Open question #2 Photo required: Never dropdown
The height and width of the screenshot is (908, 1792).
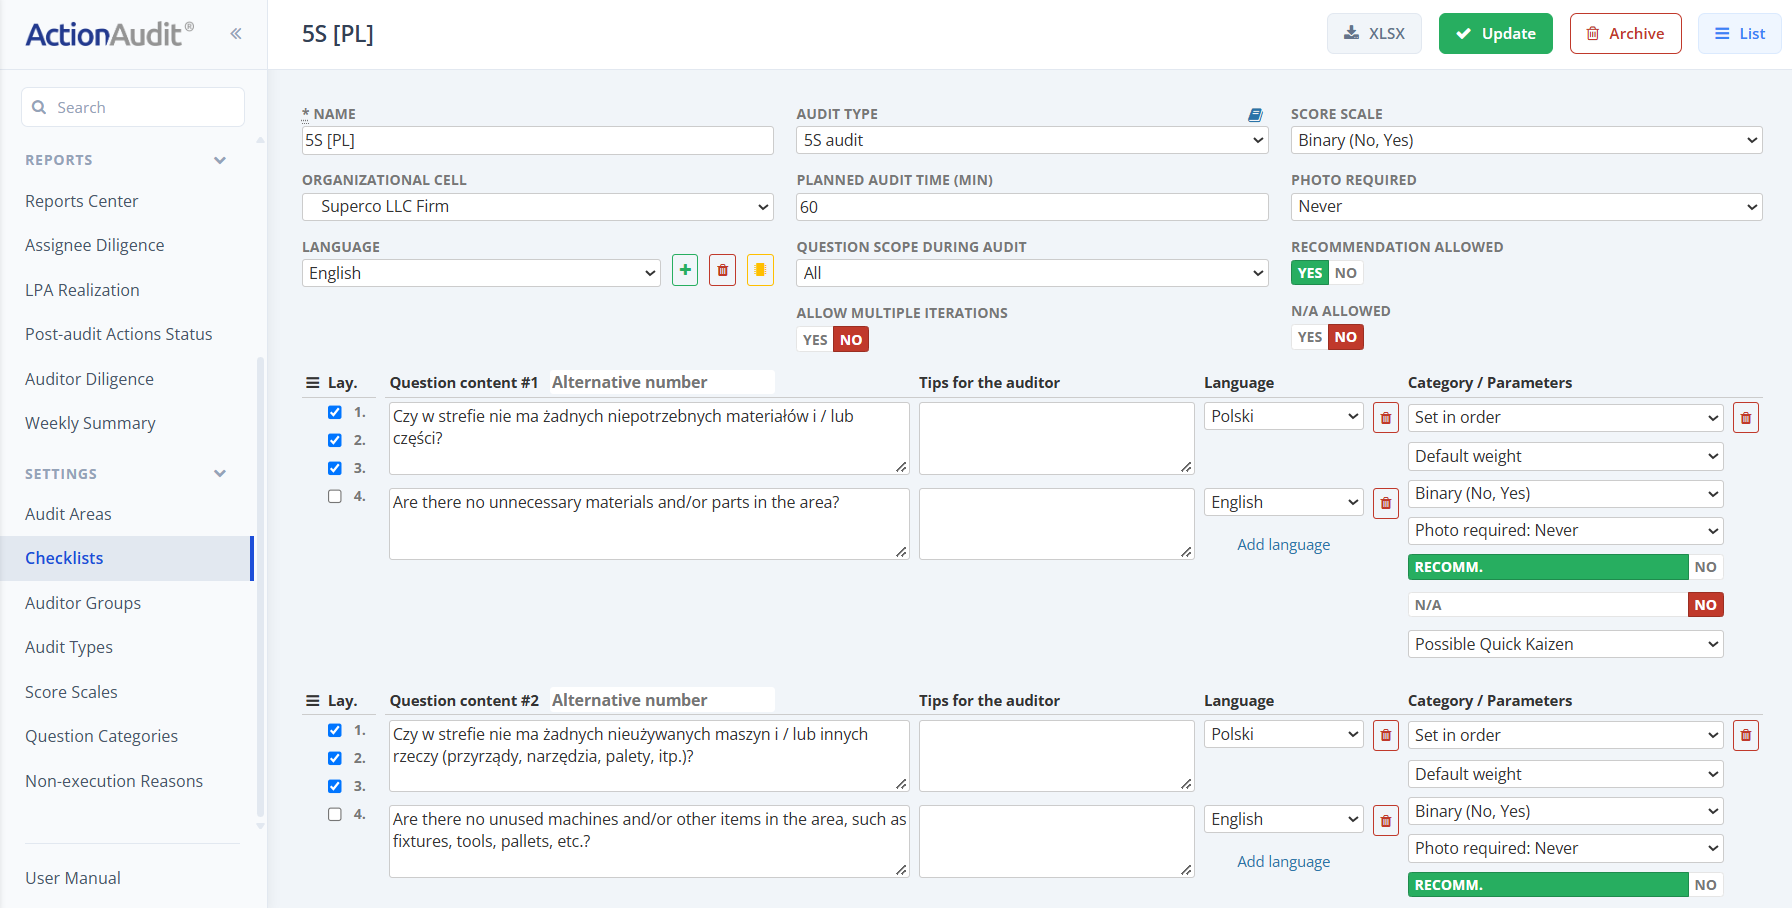pos(1566,848)
